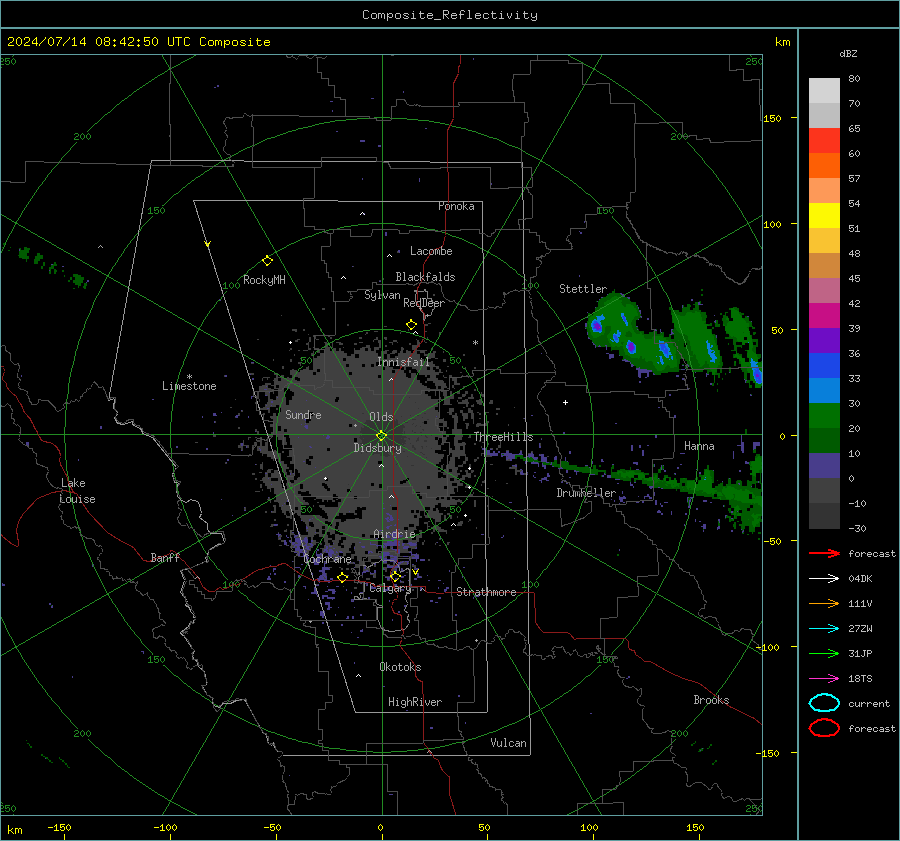Pick the green 20-30 dBZ swatch
This screenshot has height=841, width=900.
click(824, 416)
